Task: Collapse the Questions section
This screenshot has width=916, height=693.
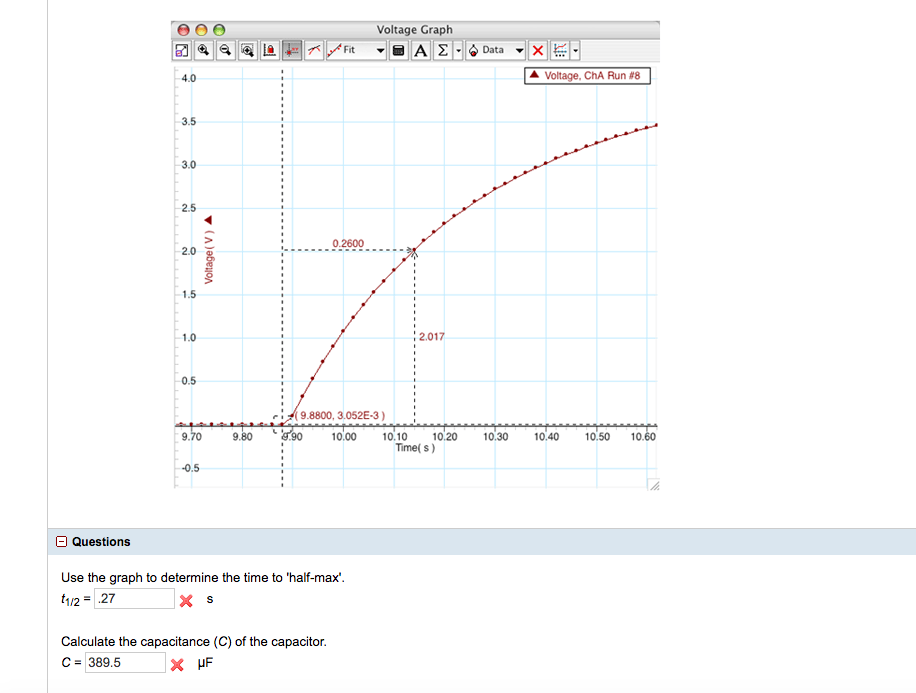Action: [x=60, y=541]
